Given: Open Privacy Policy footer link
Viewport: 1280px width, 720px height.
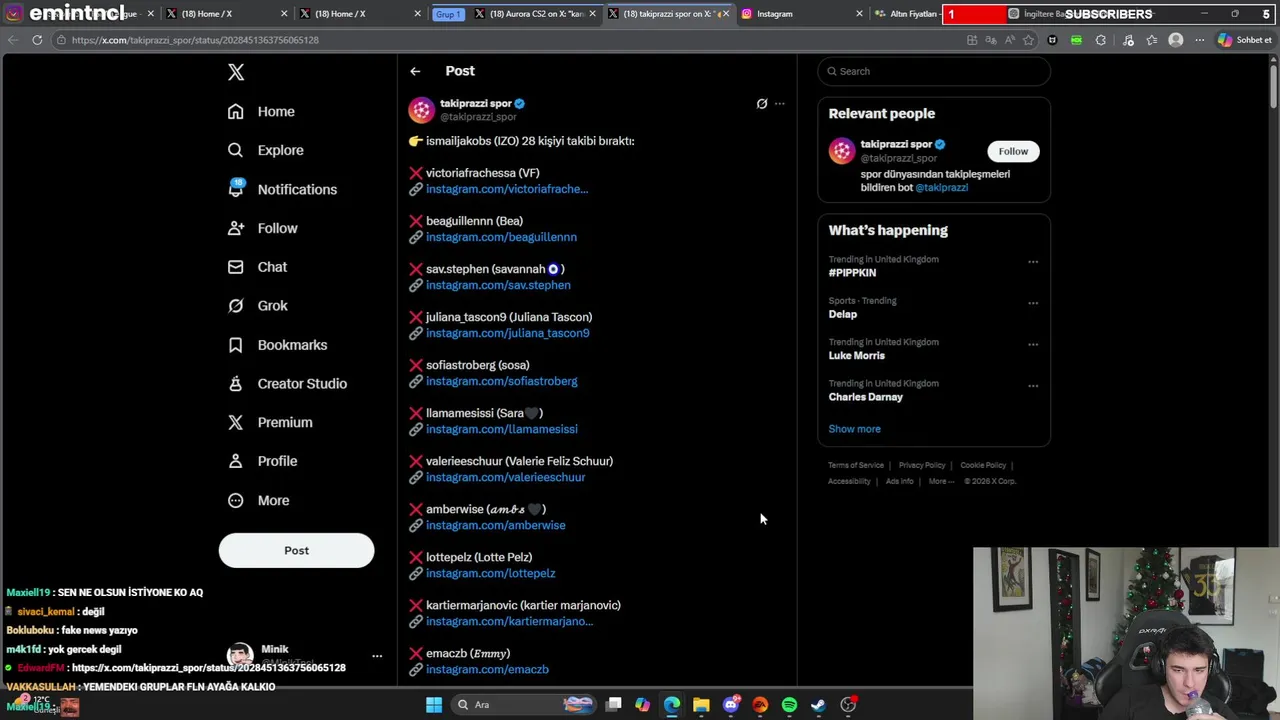Looking at the screenshot, I should [x=922, y=465].
